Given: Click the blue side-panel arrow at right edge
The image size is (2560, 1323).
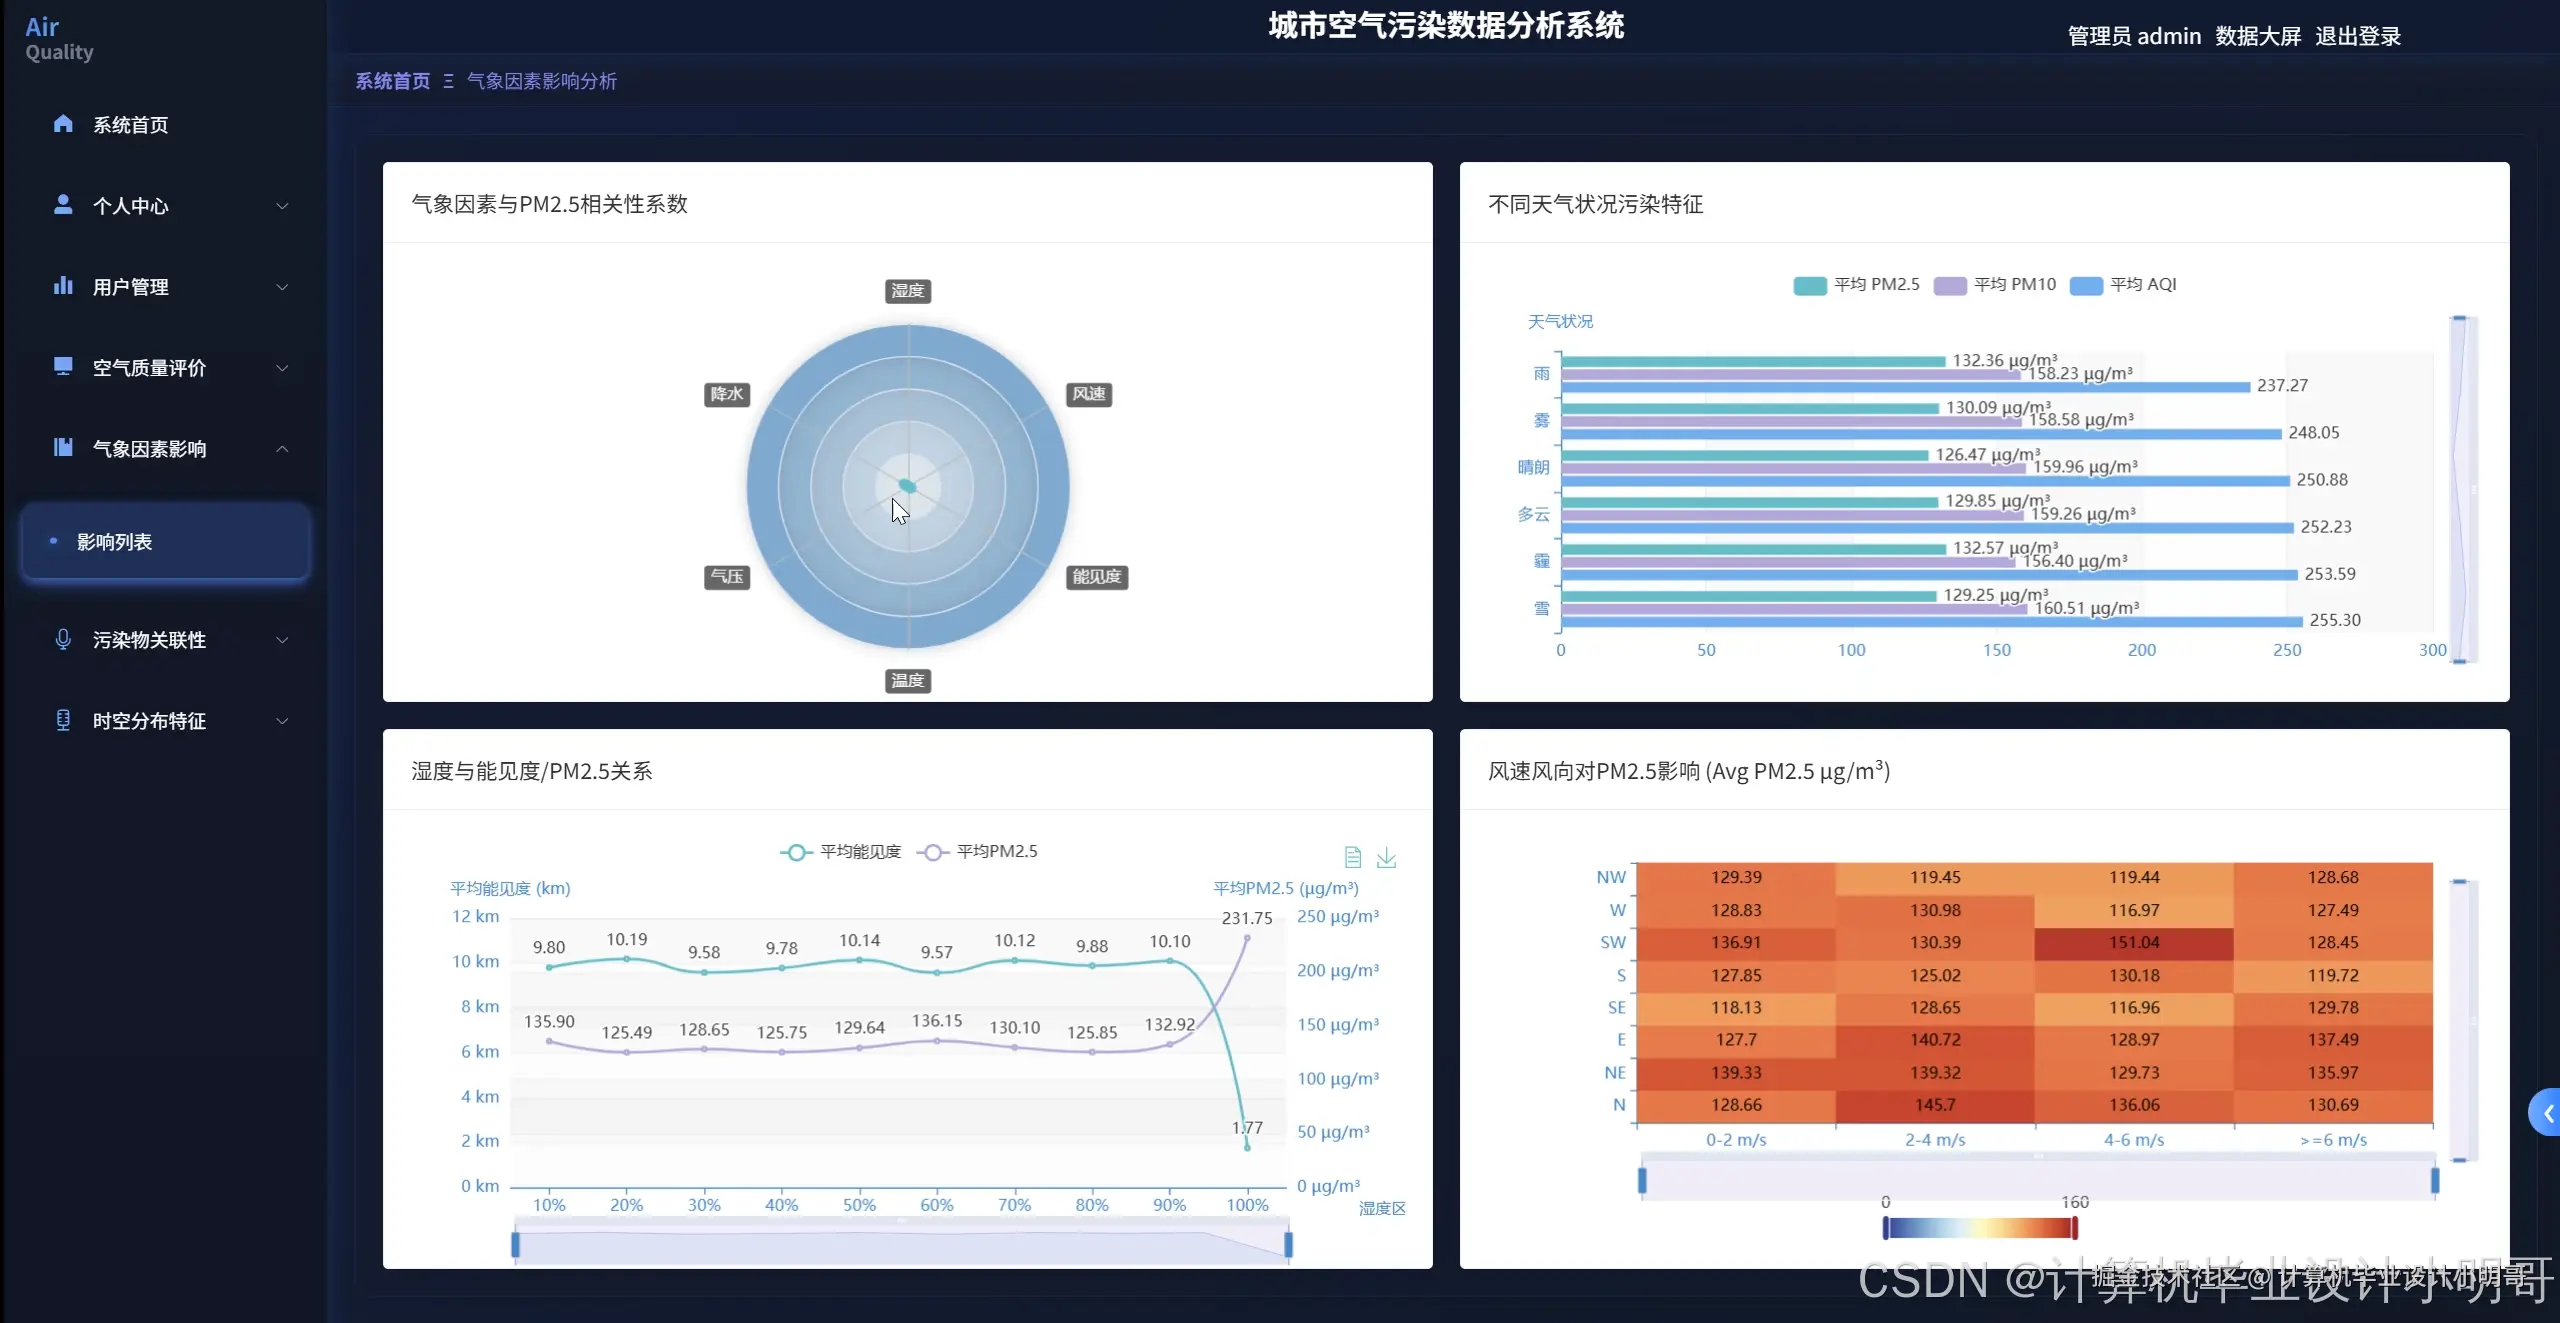Looking at the screenshot, I should coord(2547,1113).
